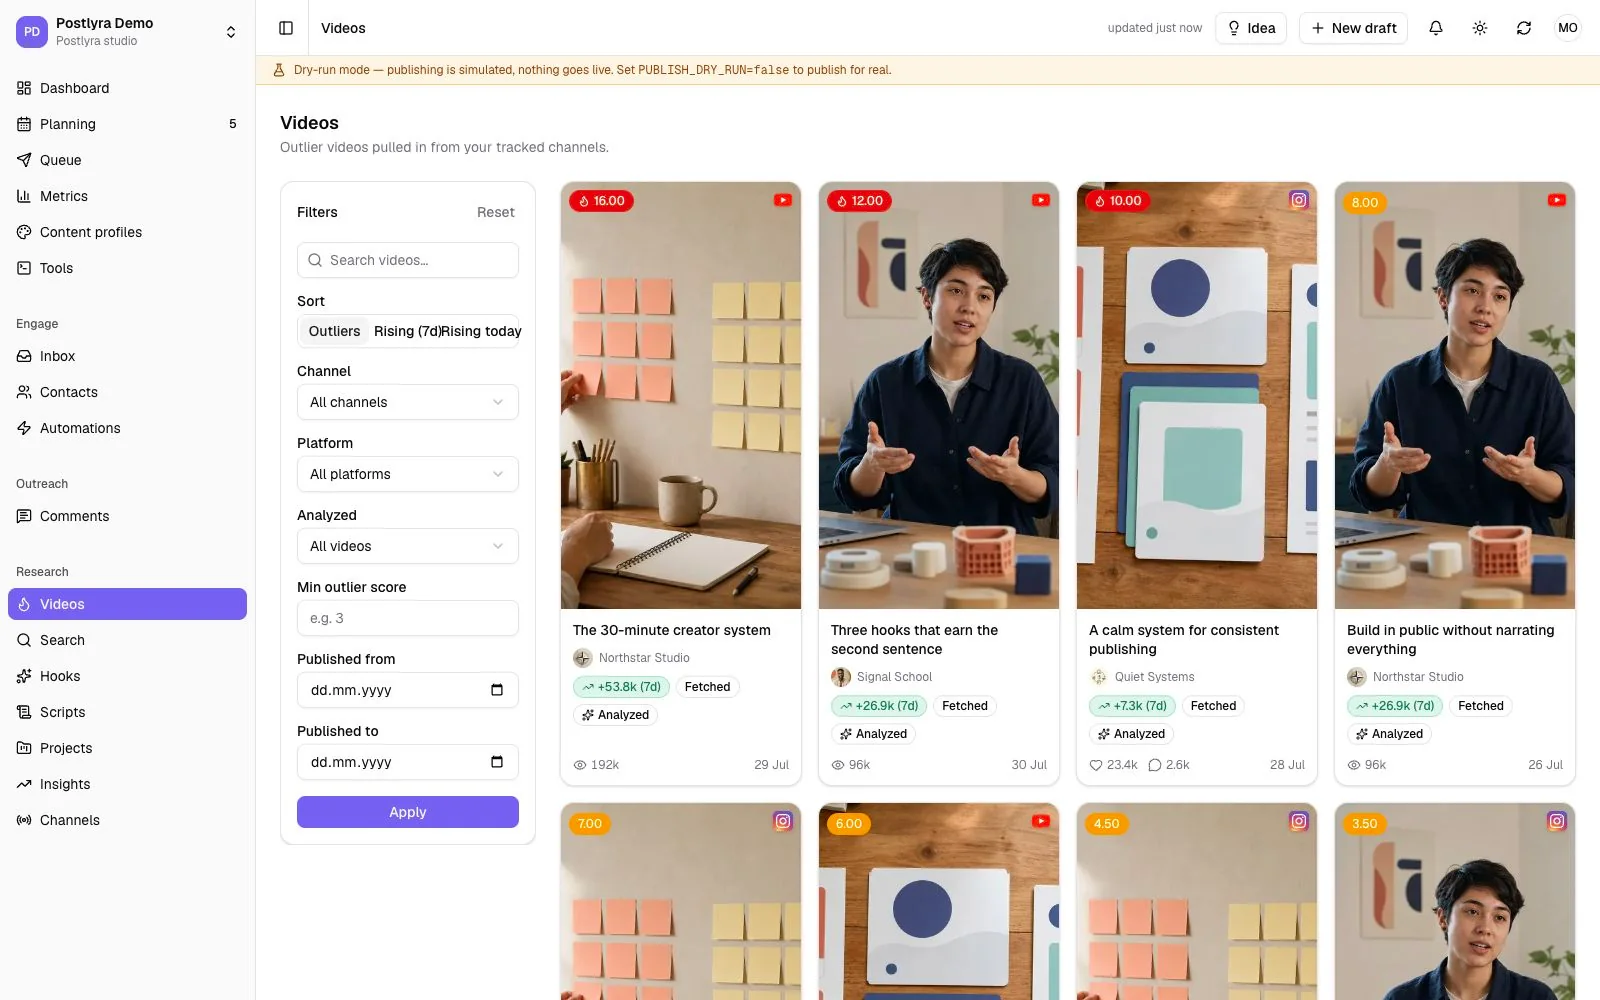Go to Channels page
This screenshot has width=1600, height=1000.
click(x=127, y=820)
